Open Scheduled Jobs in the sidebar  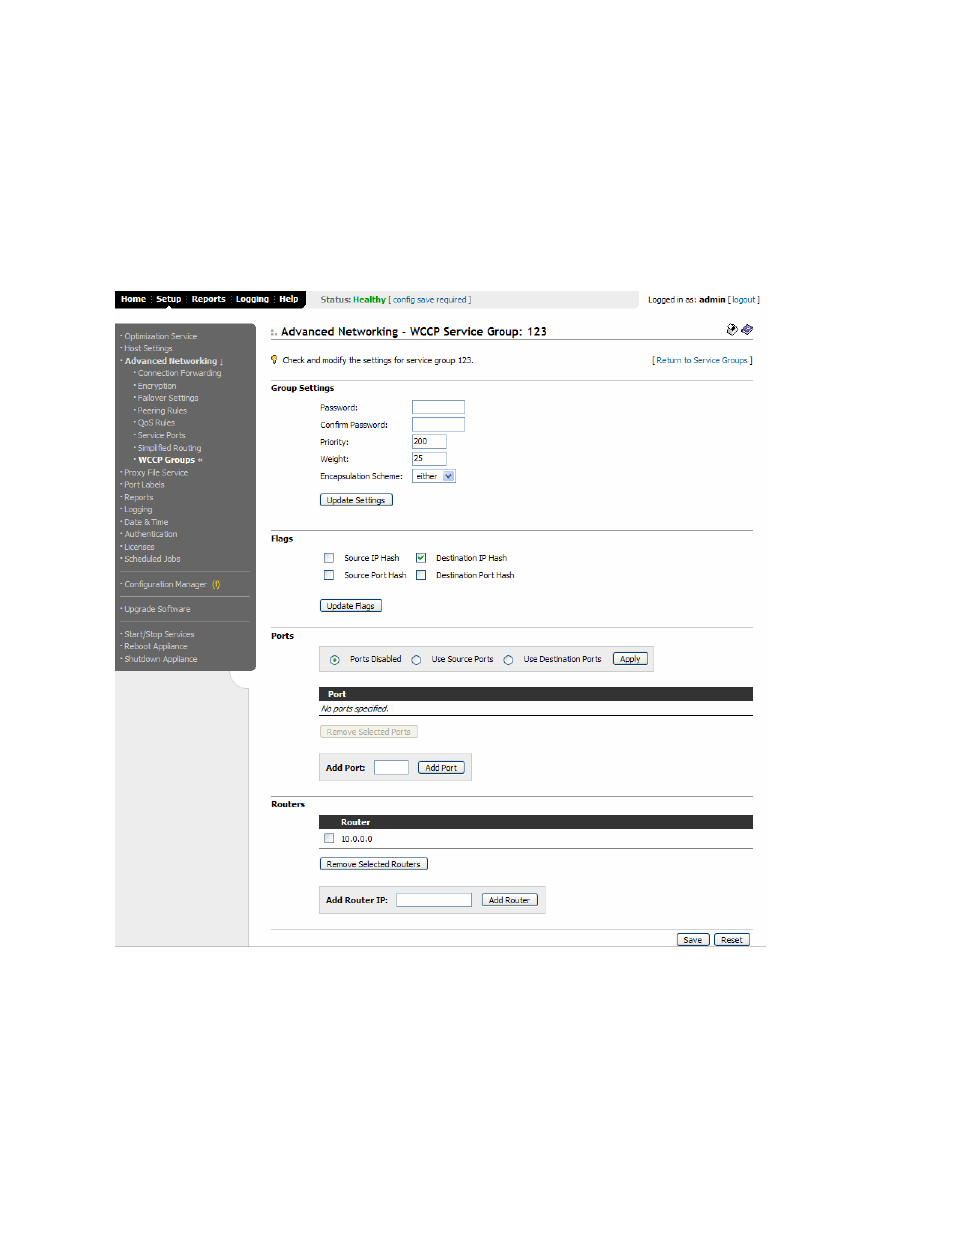pos(152,559)
